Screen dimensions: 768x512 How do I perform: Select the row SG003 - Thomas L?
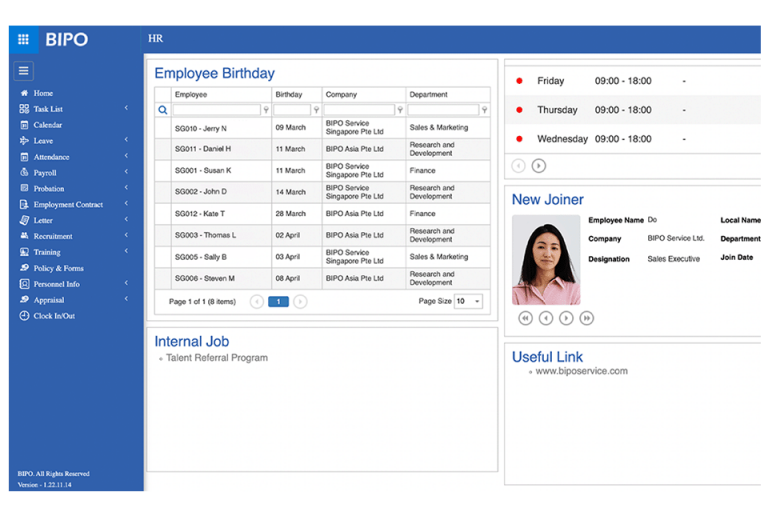point(322,235)
